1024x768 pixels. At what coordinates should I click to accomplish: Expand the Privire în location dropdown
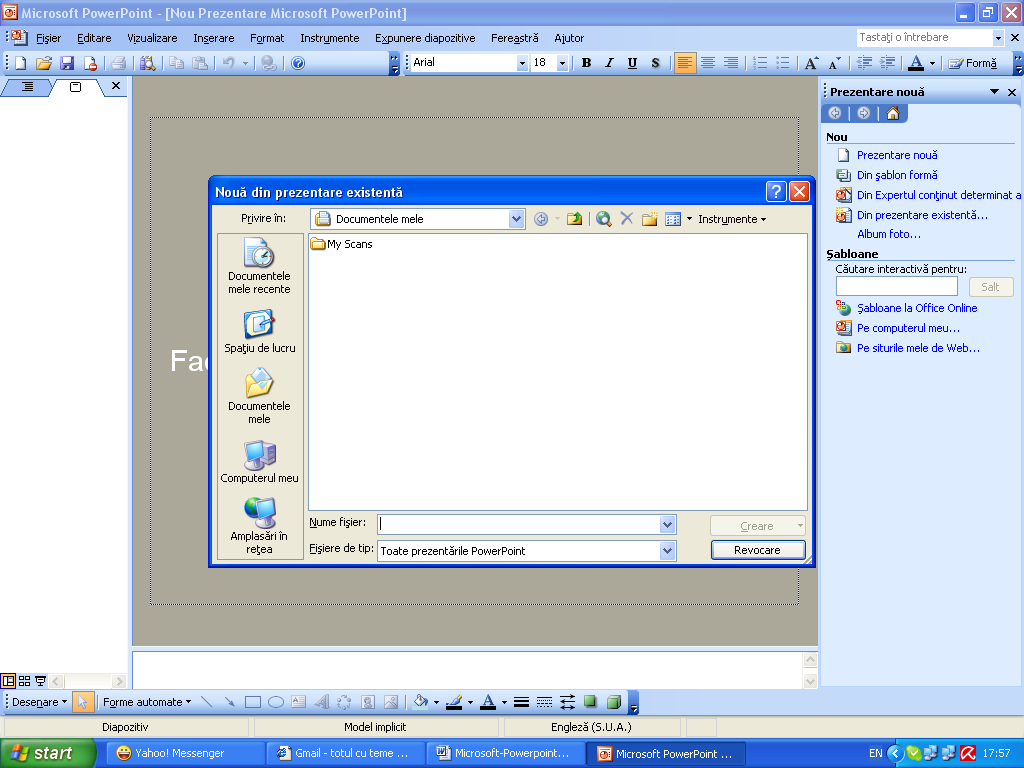(516, 219)
